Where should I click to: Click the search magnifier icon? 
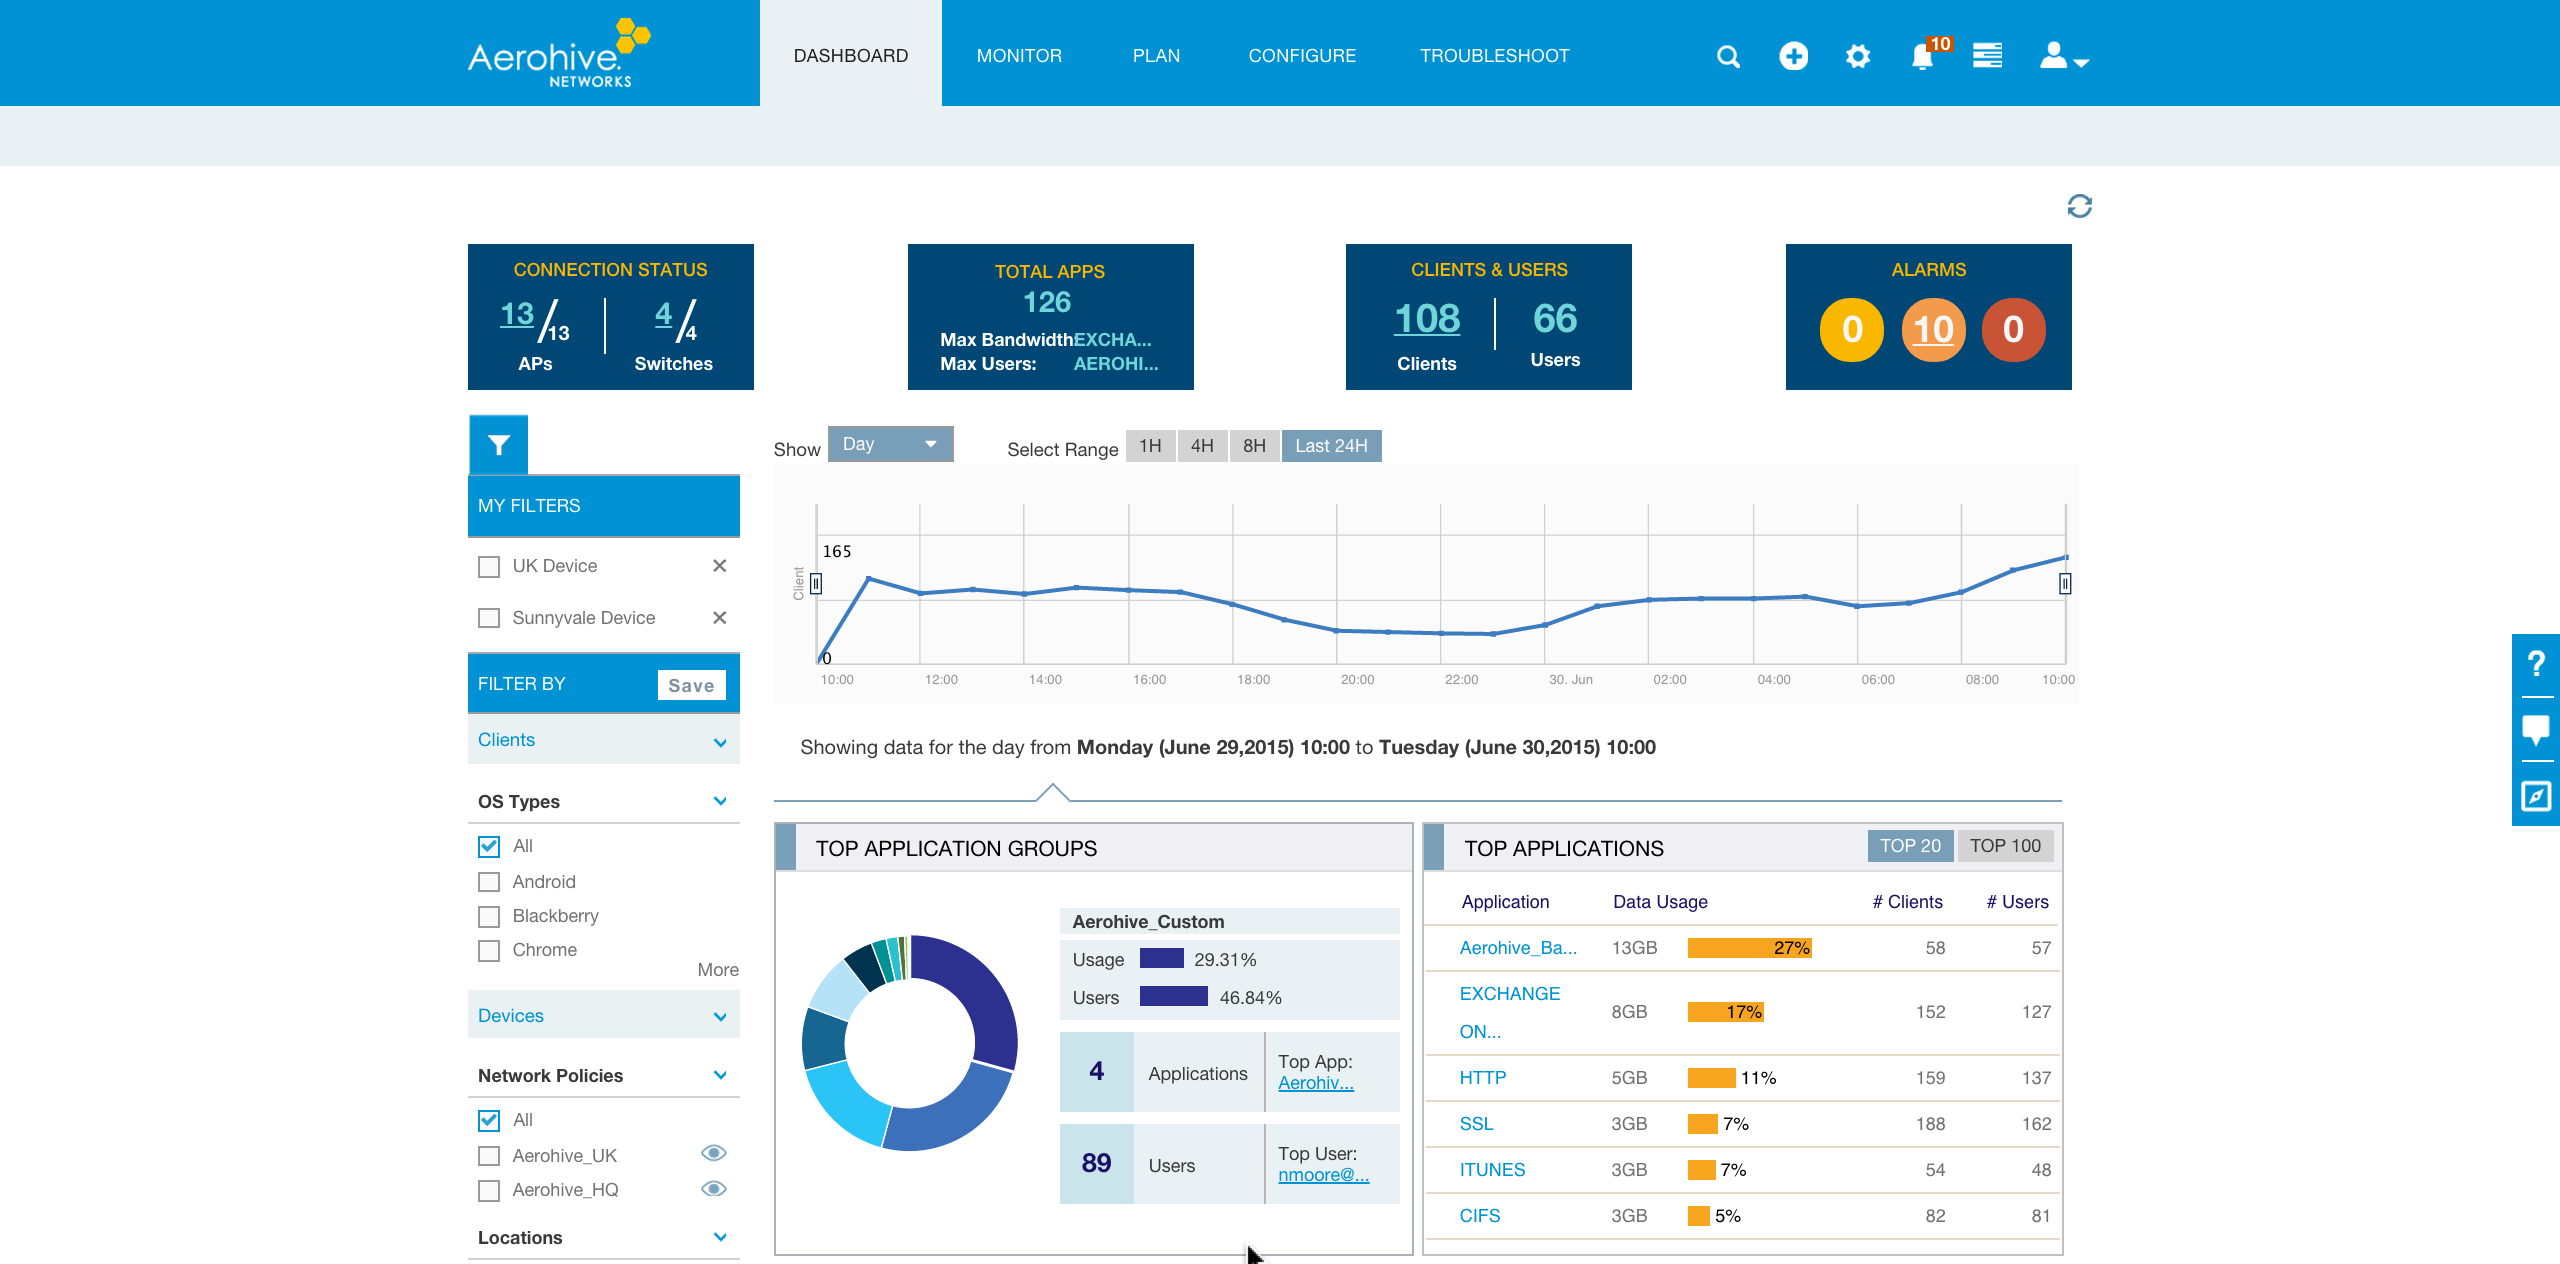tap(1728, 56)
